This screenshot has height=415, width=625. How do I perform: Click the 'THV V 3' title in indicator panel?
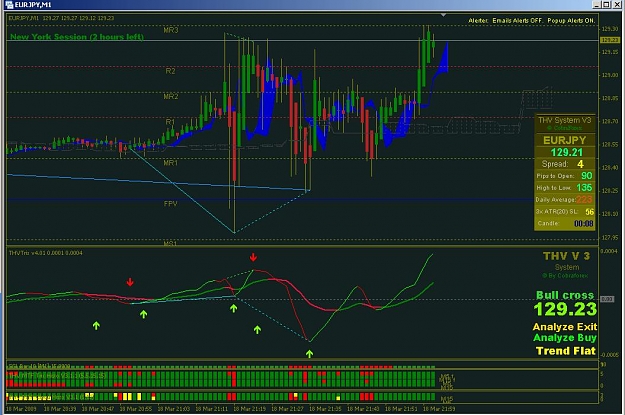pos(566,256)
